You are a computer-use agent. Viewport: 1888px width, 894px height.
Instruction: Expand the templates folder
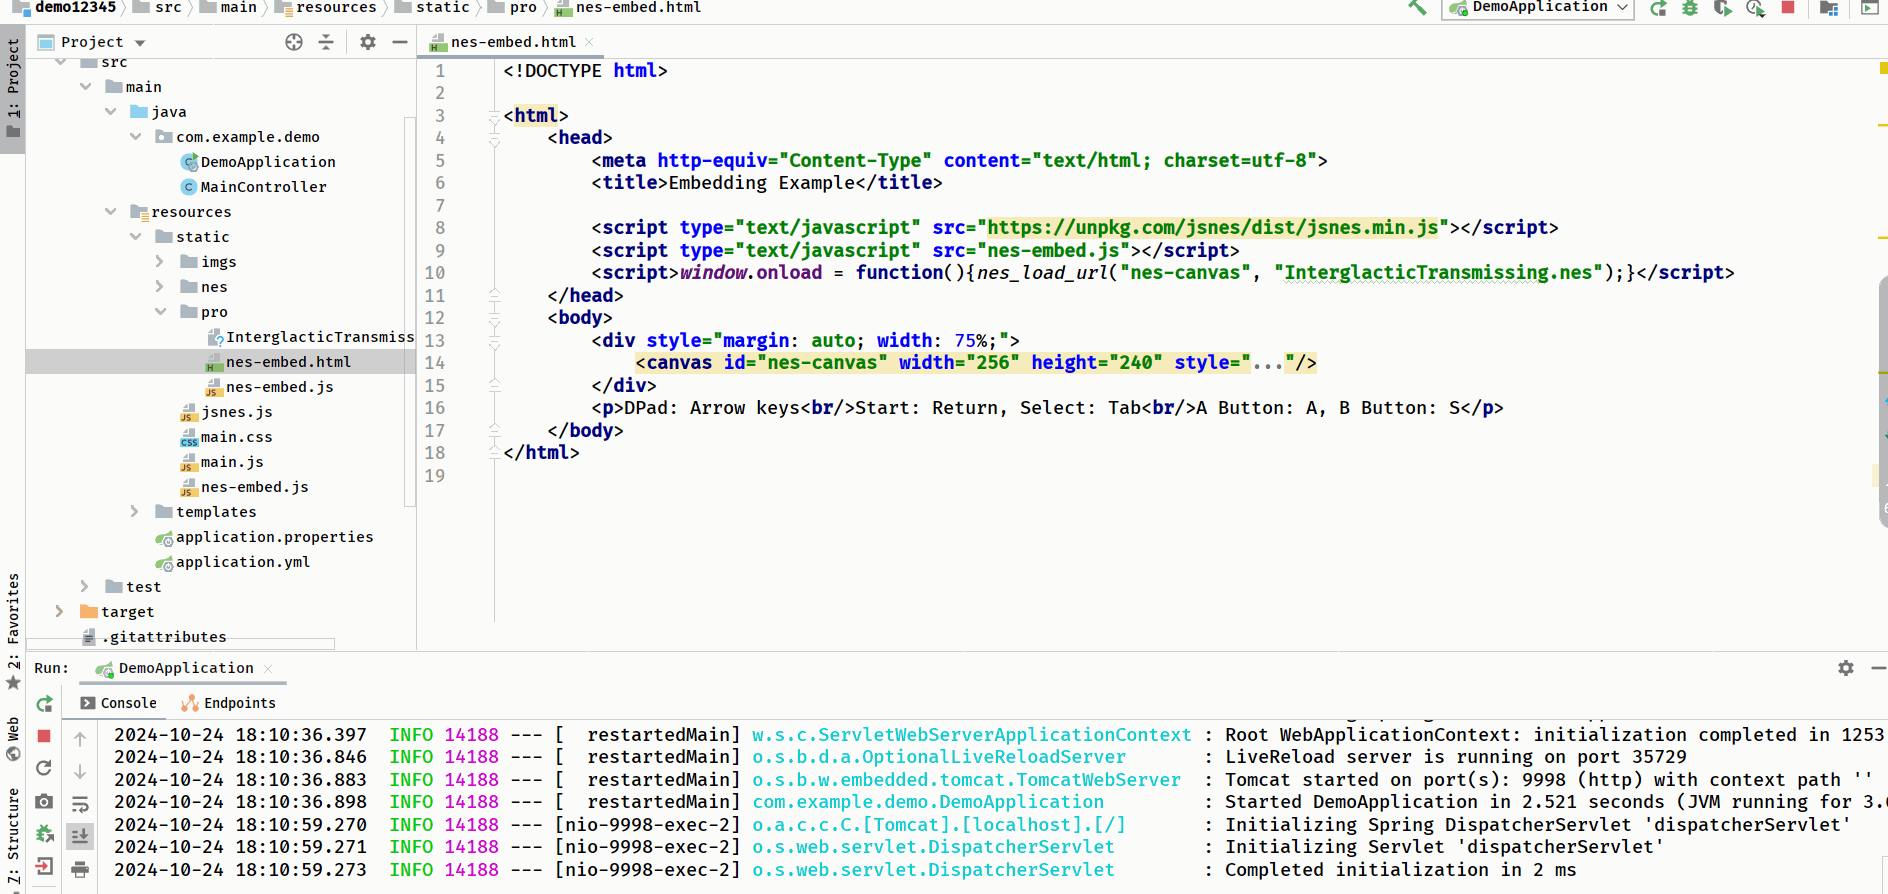[135, 512]
